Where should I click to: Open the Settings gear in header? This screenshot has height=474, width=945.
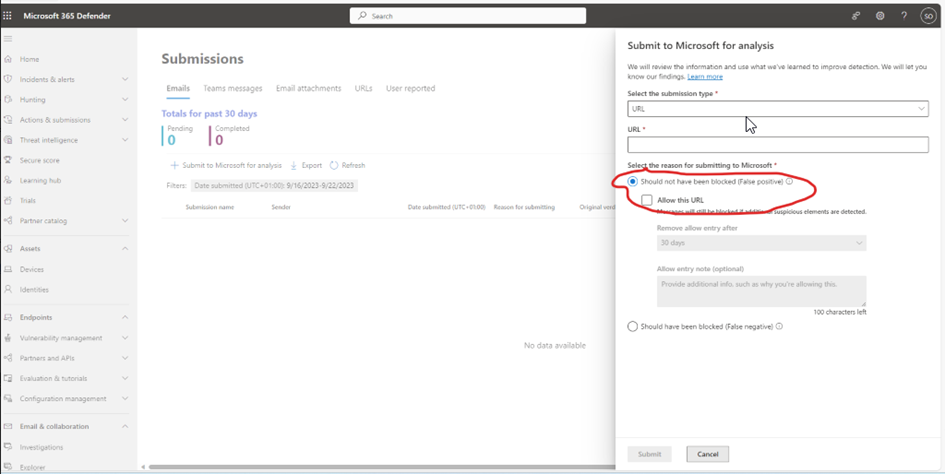880,16
